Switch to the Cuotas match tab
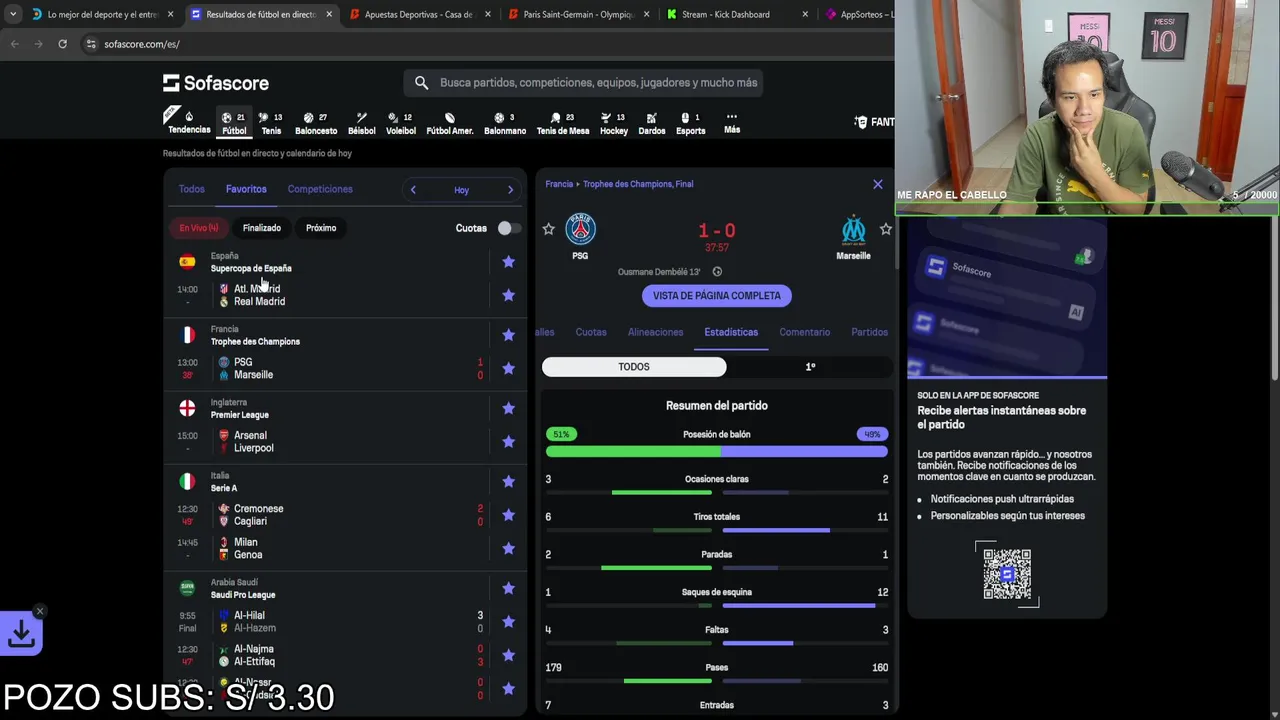The image size is (1280, 720). click(591, 332)
